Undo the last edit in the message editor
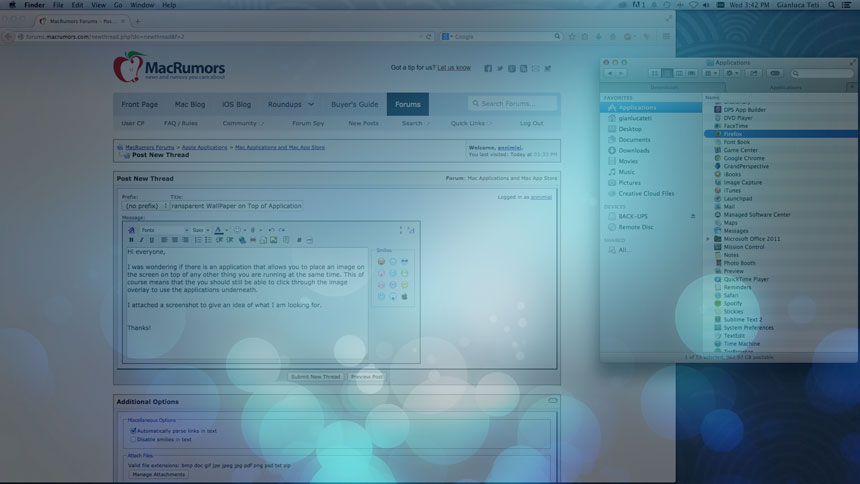 pos(271,230)
